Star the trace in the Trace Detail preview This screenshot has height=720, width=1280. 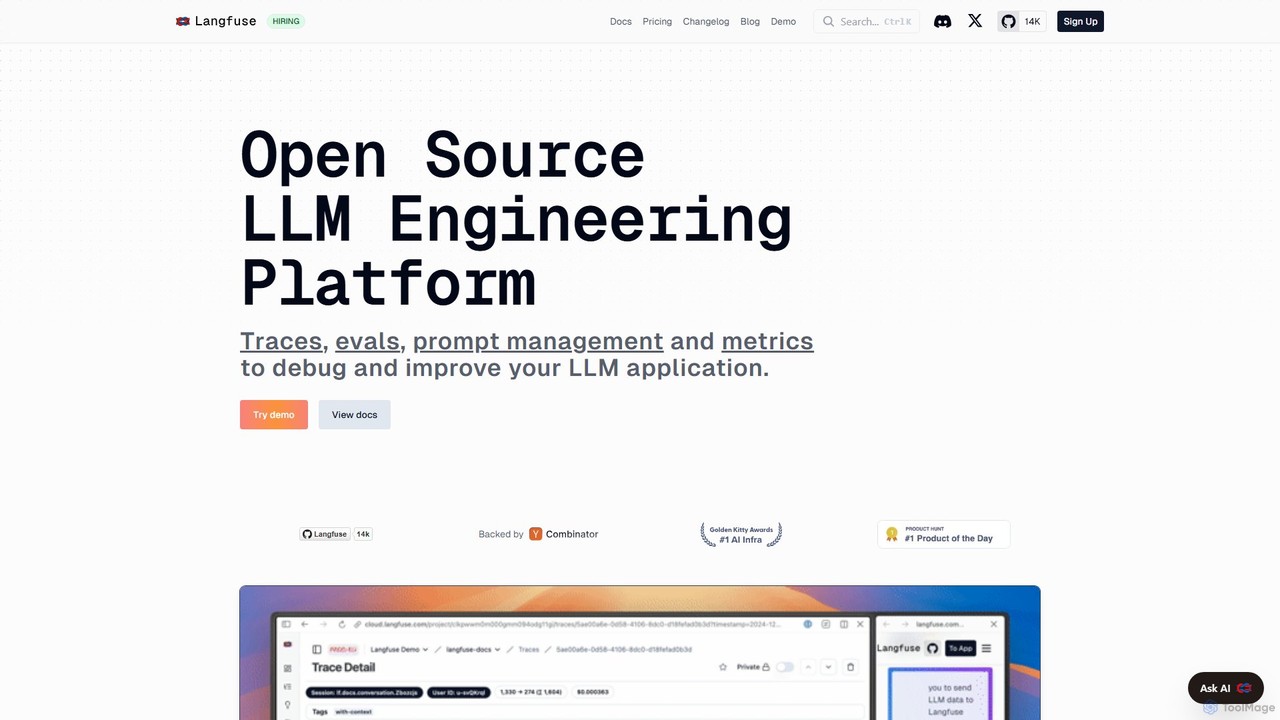click(x=723, y=667)
